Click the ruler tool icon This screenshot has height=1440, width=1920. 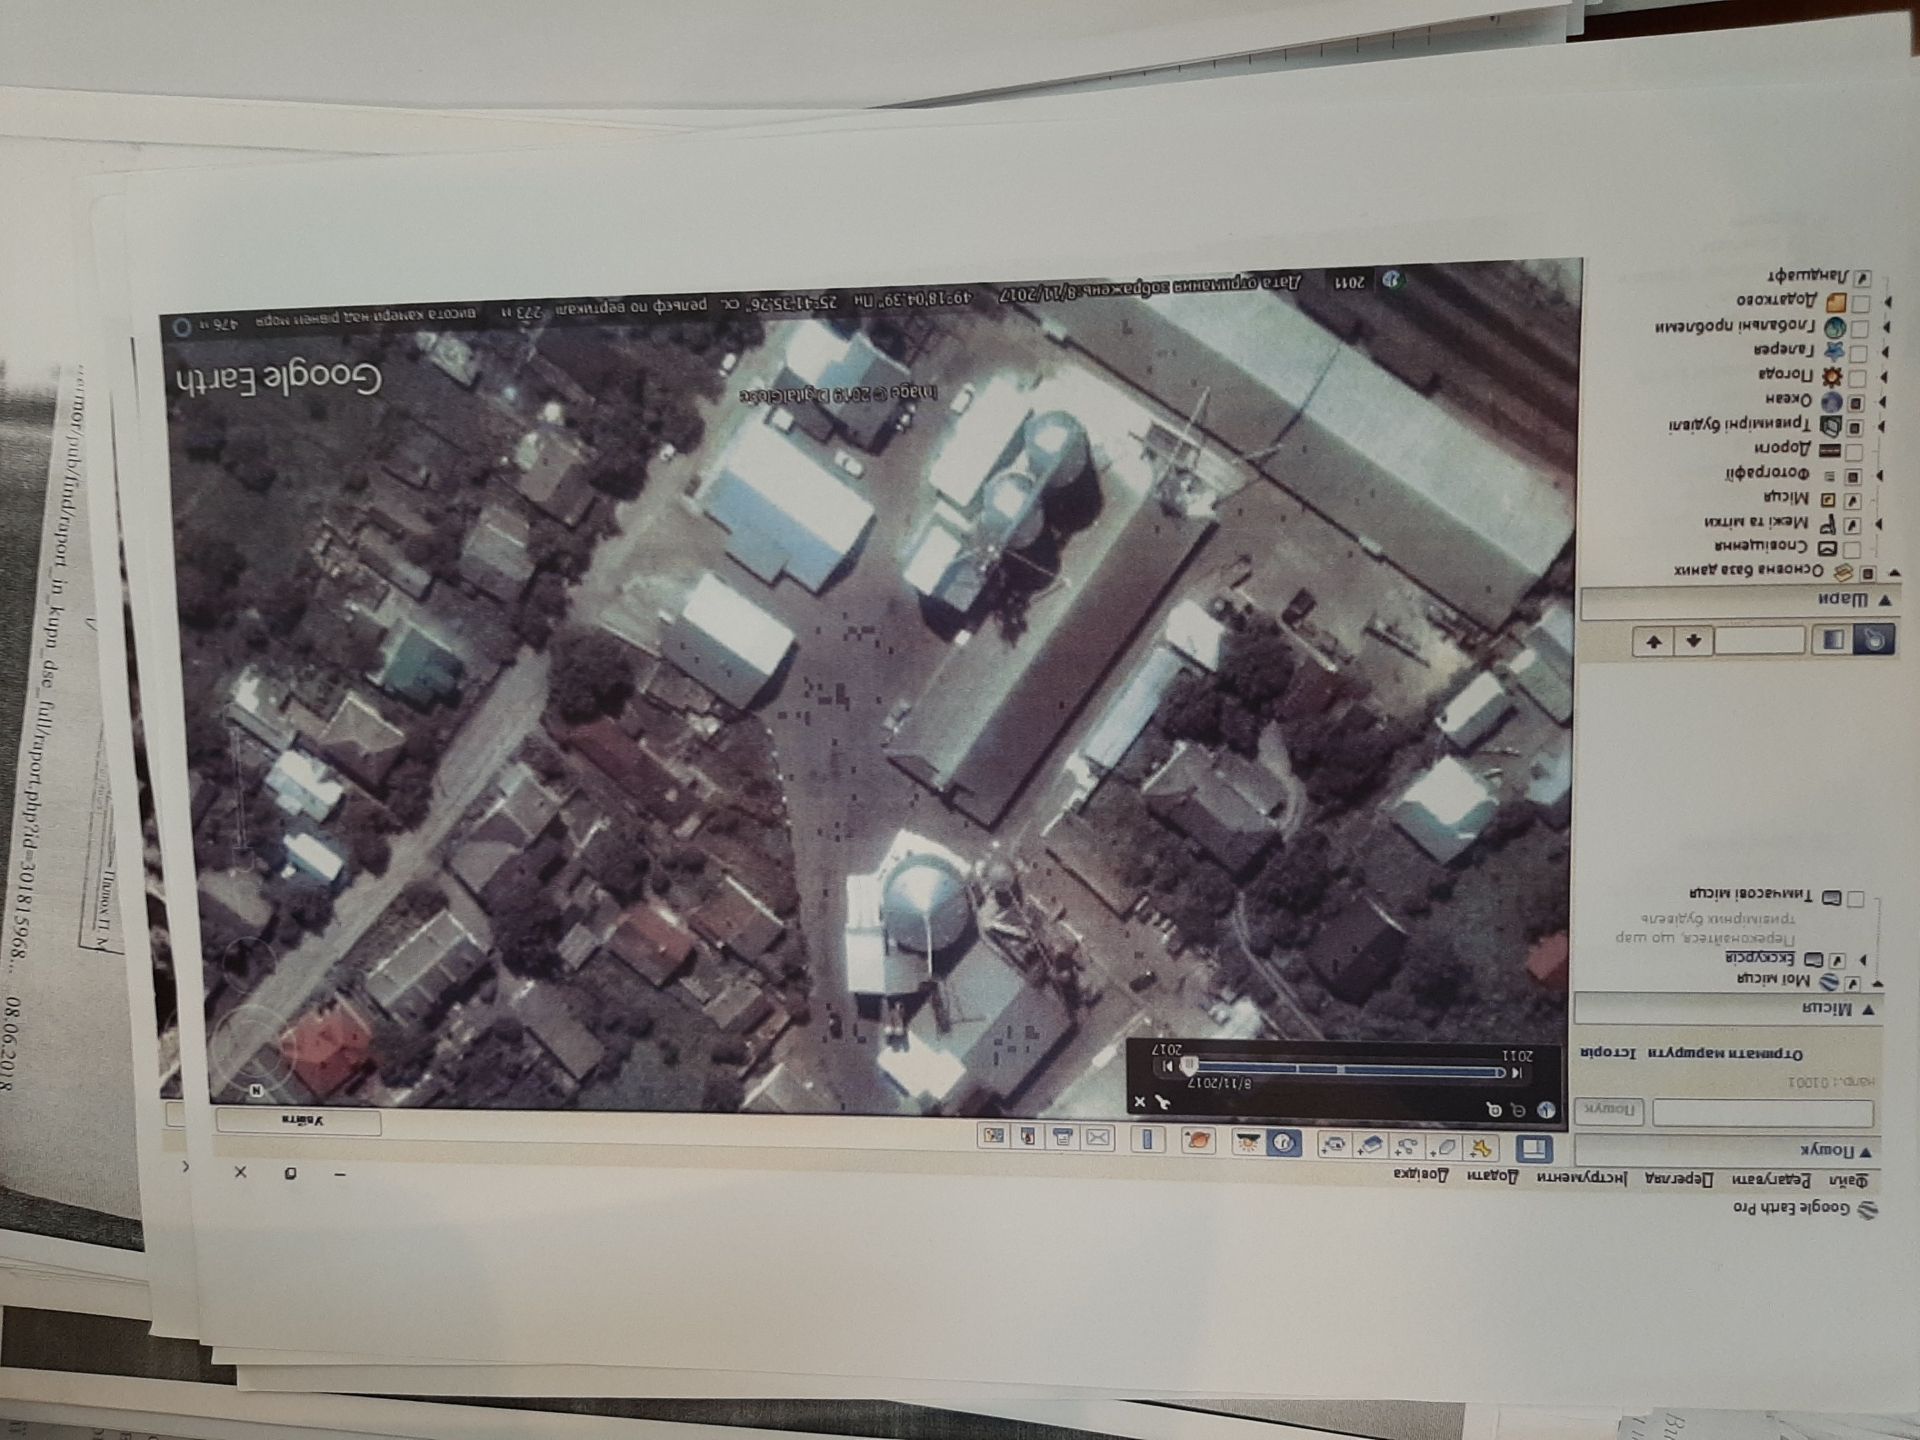coord(1147,1139)
